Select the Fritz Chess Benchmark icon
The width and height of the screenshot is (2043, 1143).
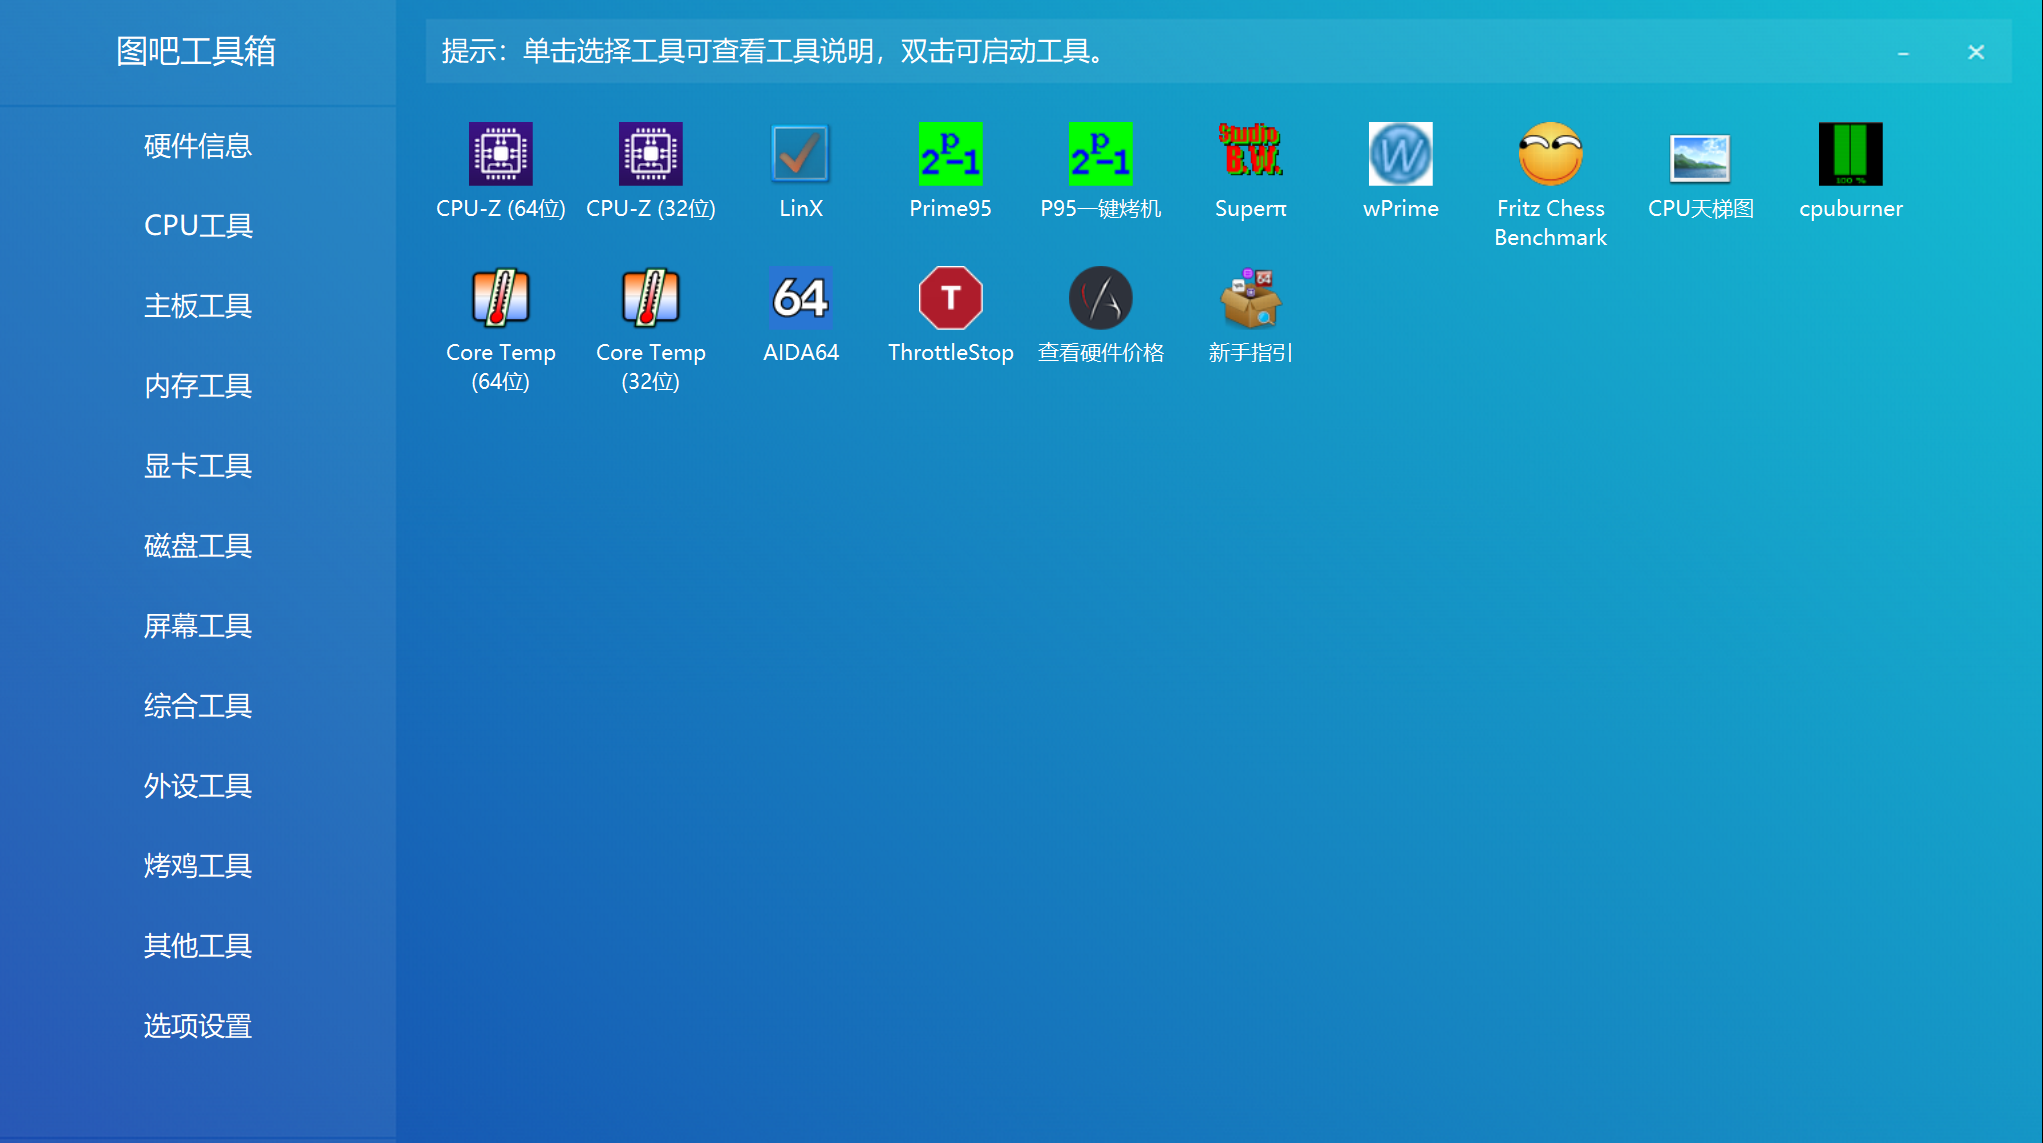pyautogui.click(x=1550, y=154)
